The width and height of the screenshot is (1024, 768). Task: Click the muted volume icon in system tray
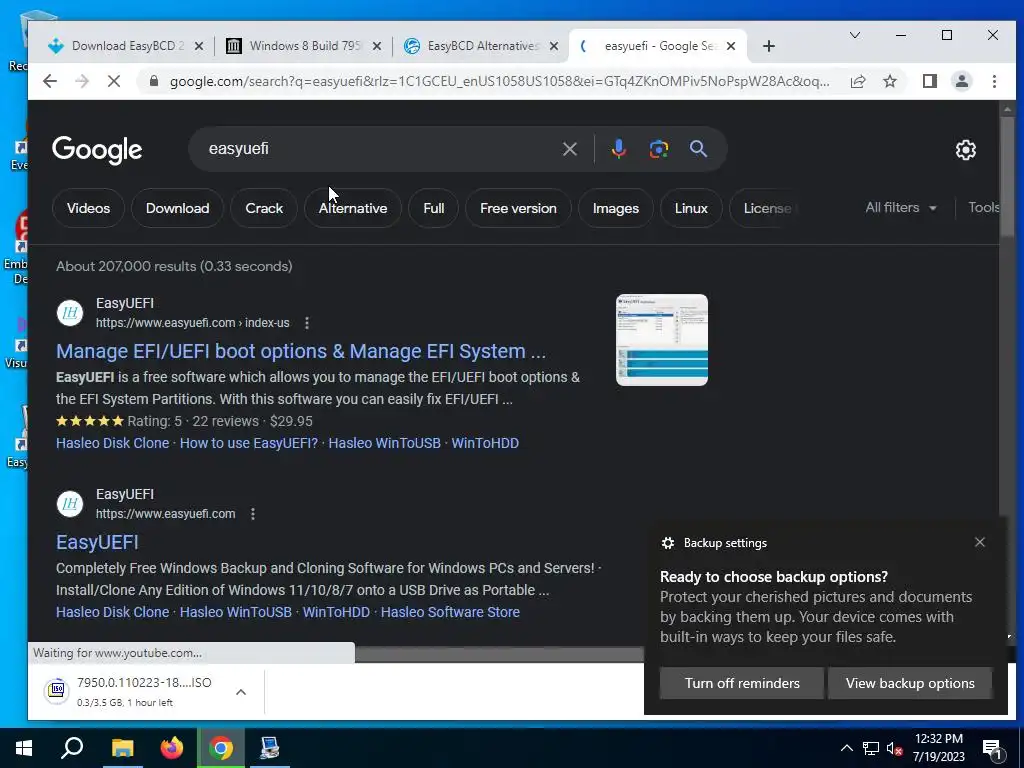coord(894,748)
